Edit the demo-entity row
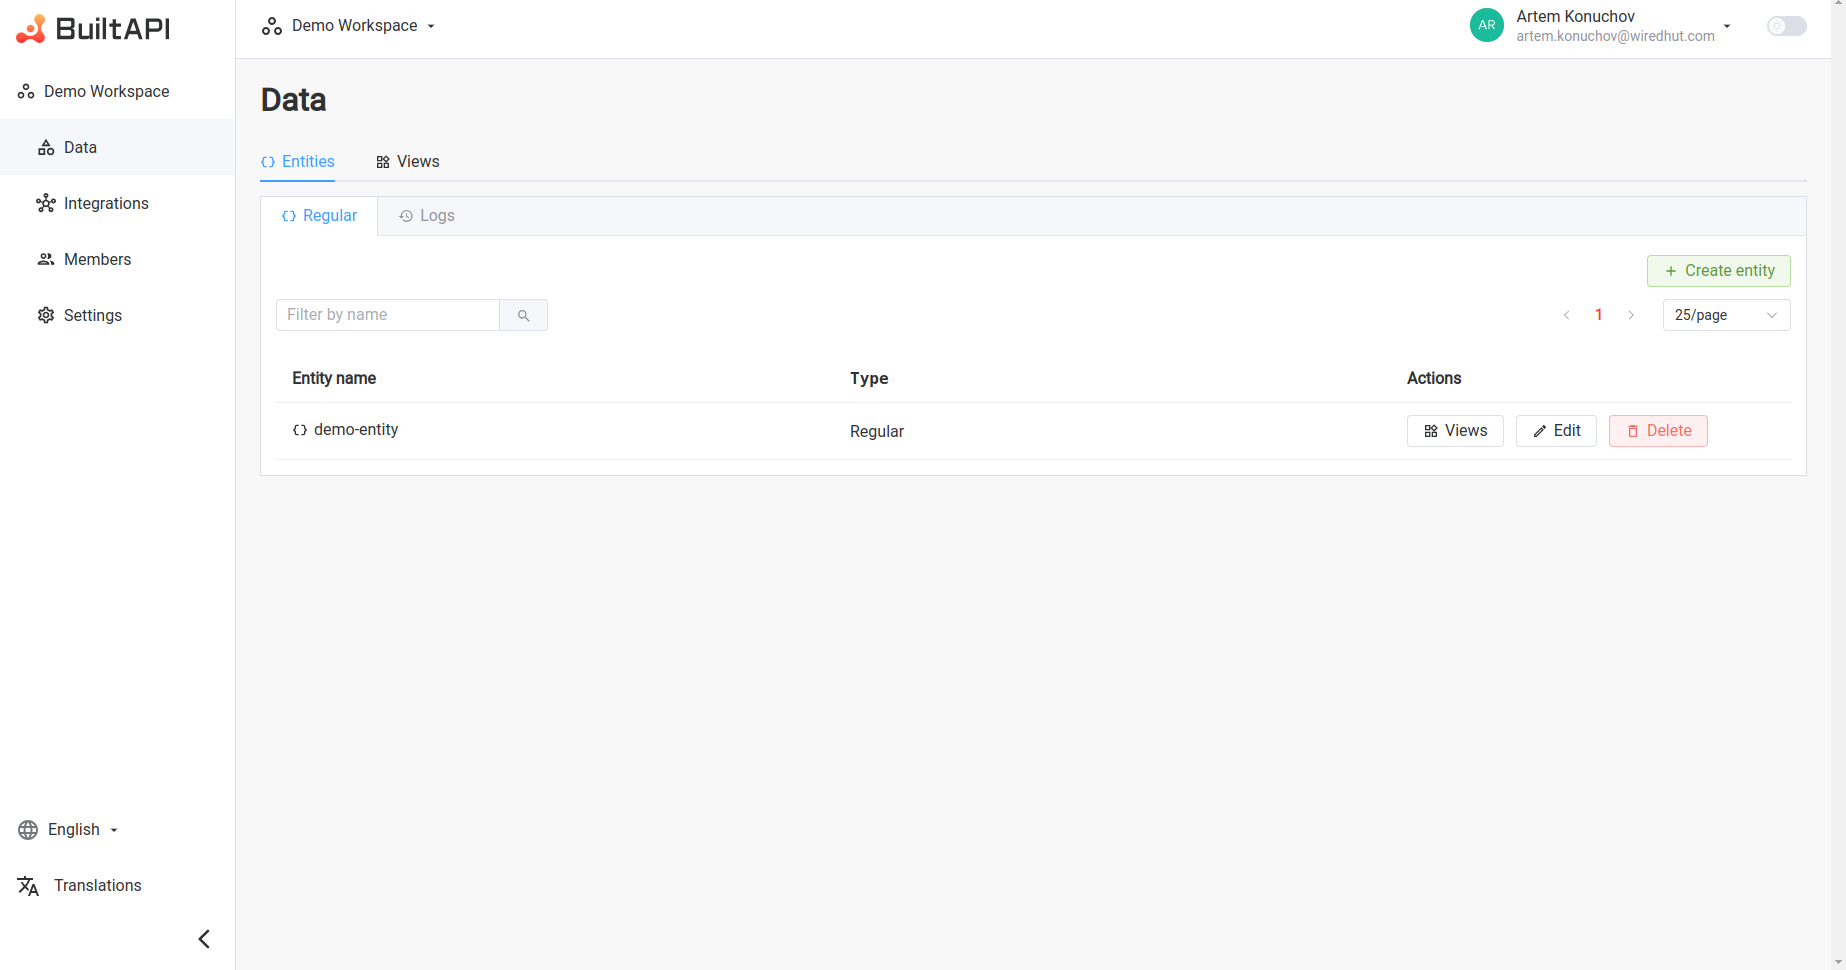 [1556, 431]
